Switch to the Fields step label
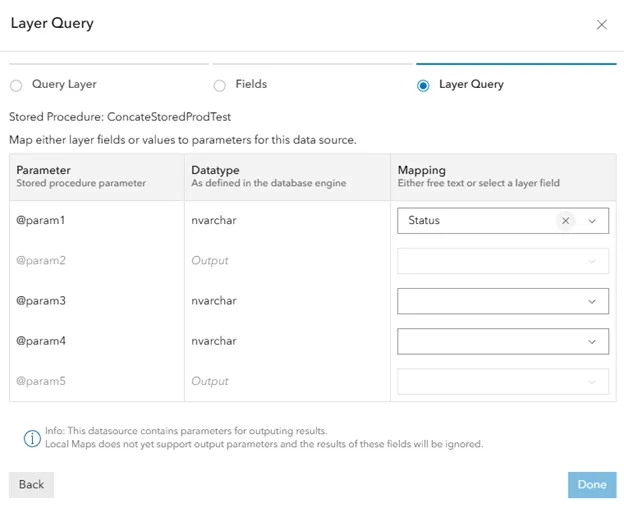Screen dimensions: 624x508 tap(251, 84)
